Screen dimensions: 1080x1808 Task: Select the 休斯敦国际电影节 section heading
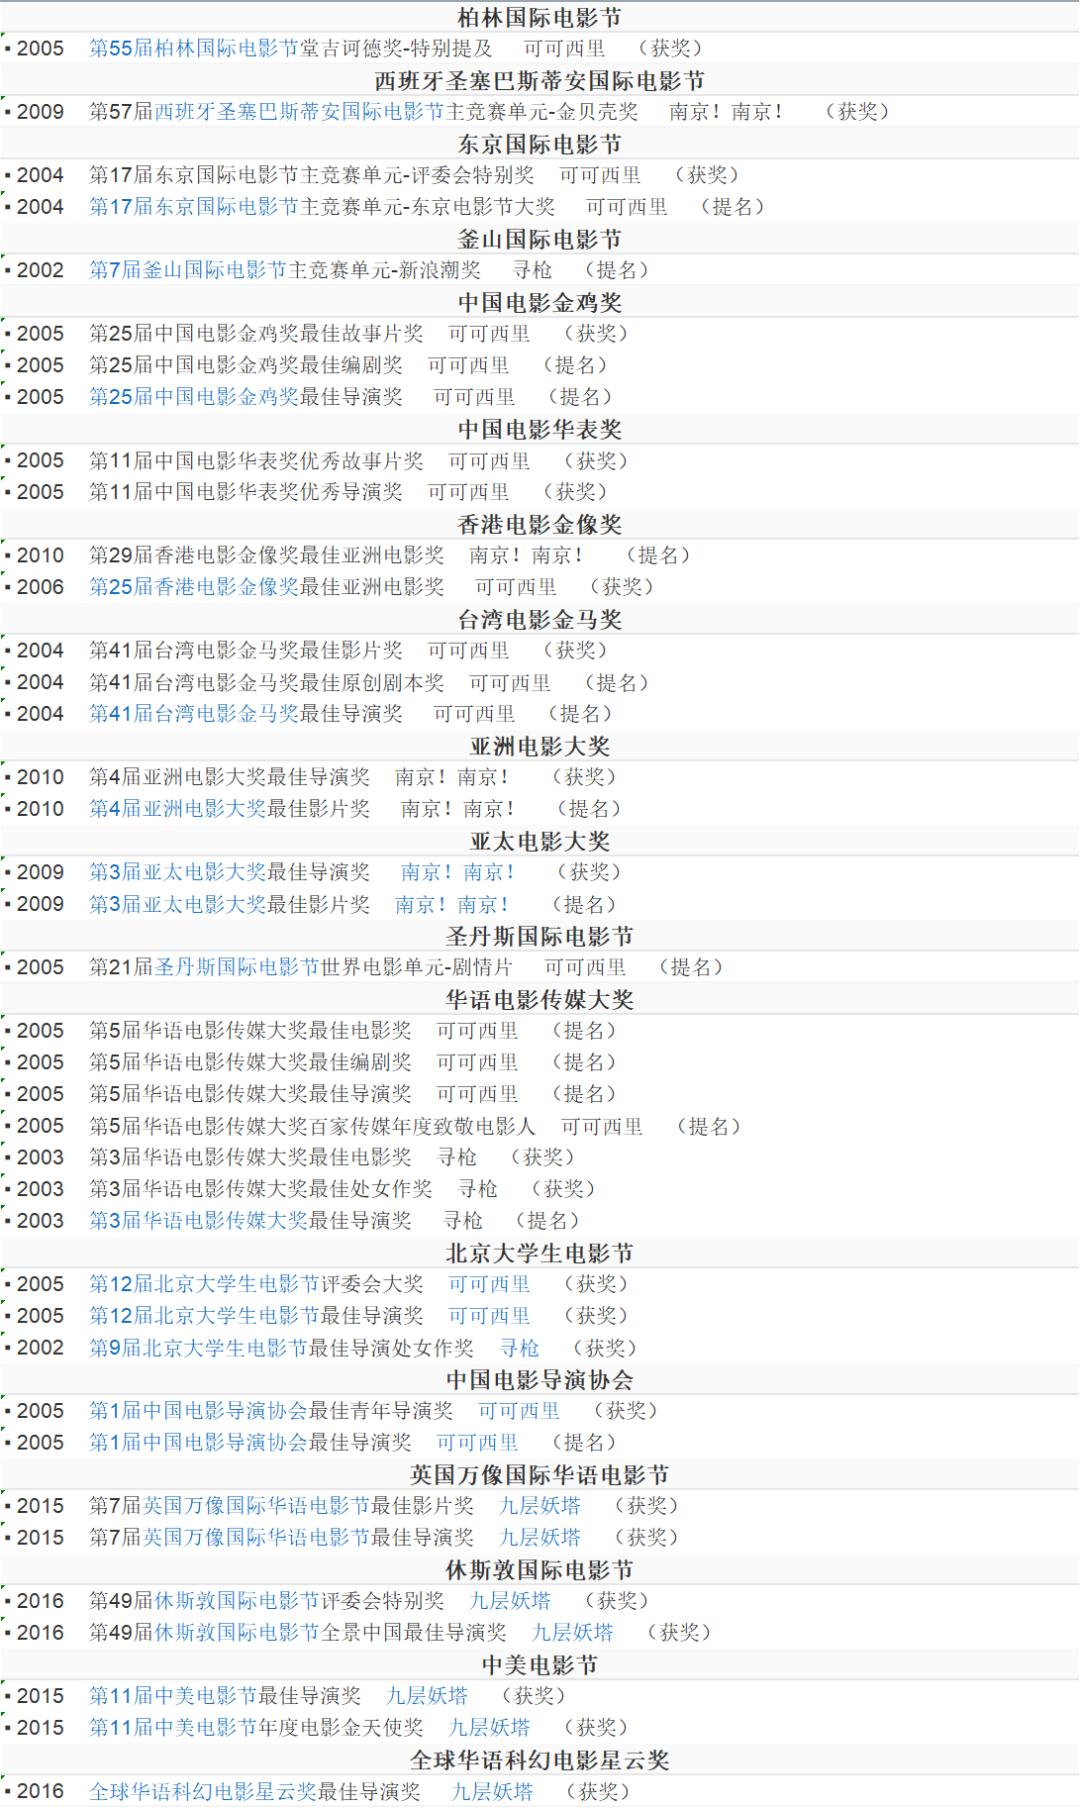[540, 1570]
